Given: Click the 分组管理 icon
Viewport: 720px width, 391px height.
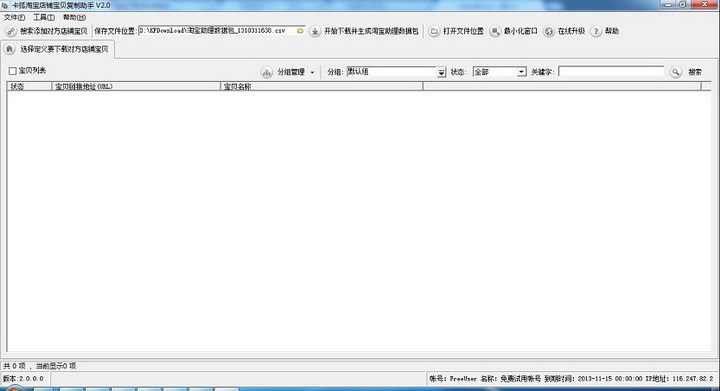Looking at the screenshot, I should tap(267, 72).
